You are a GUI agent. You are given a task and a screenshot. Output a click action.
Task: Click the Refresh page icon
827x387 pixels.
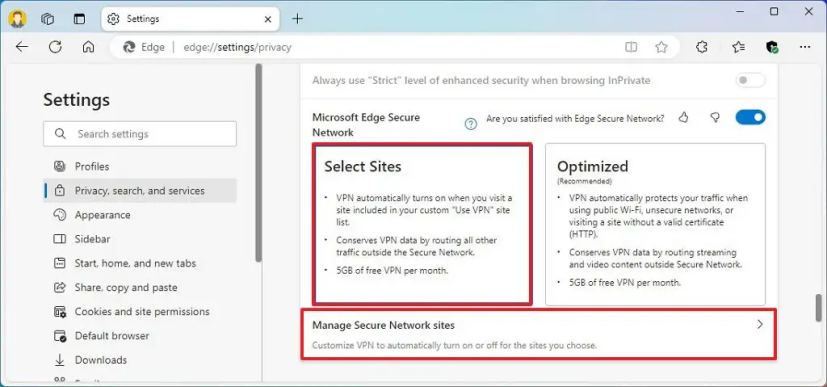click(x=55, y=47)
